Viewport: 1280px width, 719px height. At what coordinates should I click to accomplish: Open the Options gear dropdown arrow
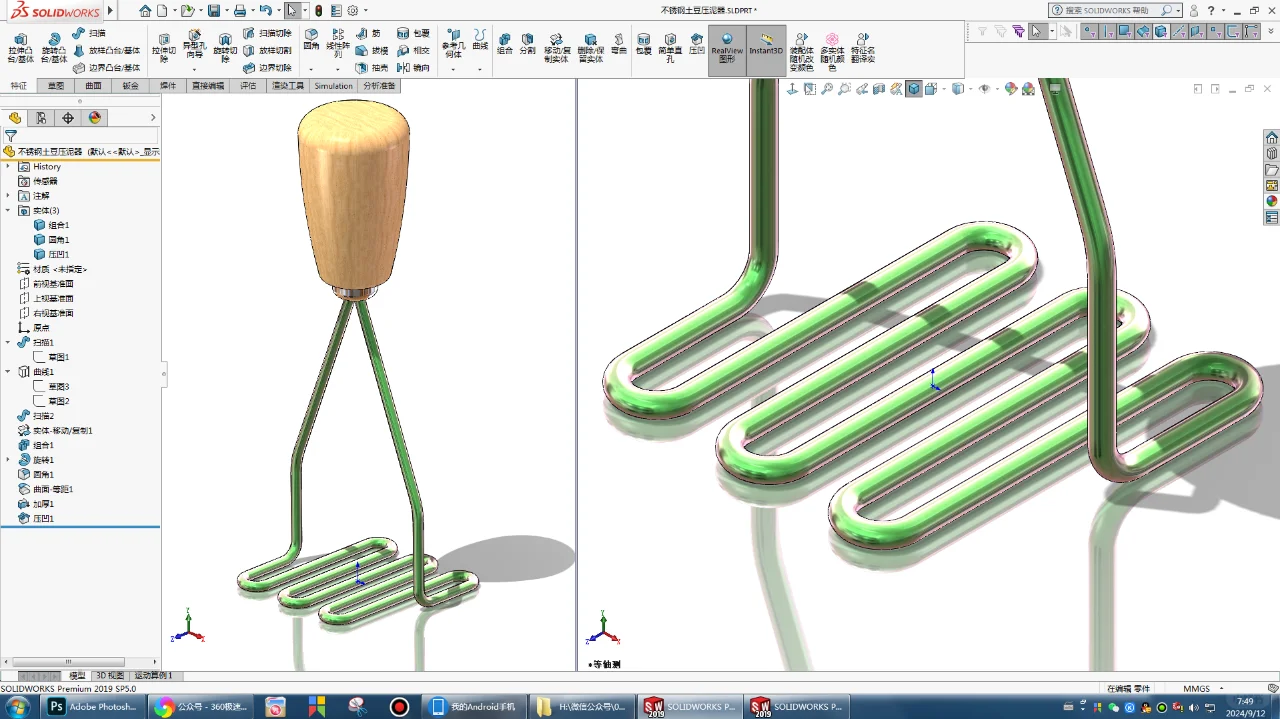coord(365,11)
